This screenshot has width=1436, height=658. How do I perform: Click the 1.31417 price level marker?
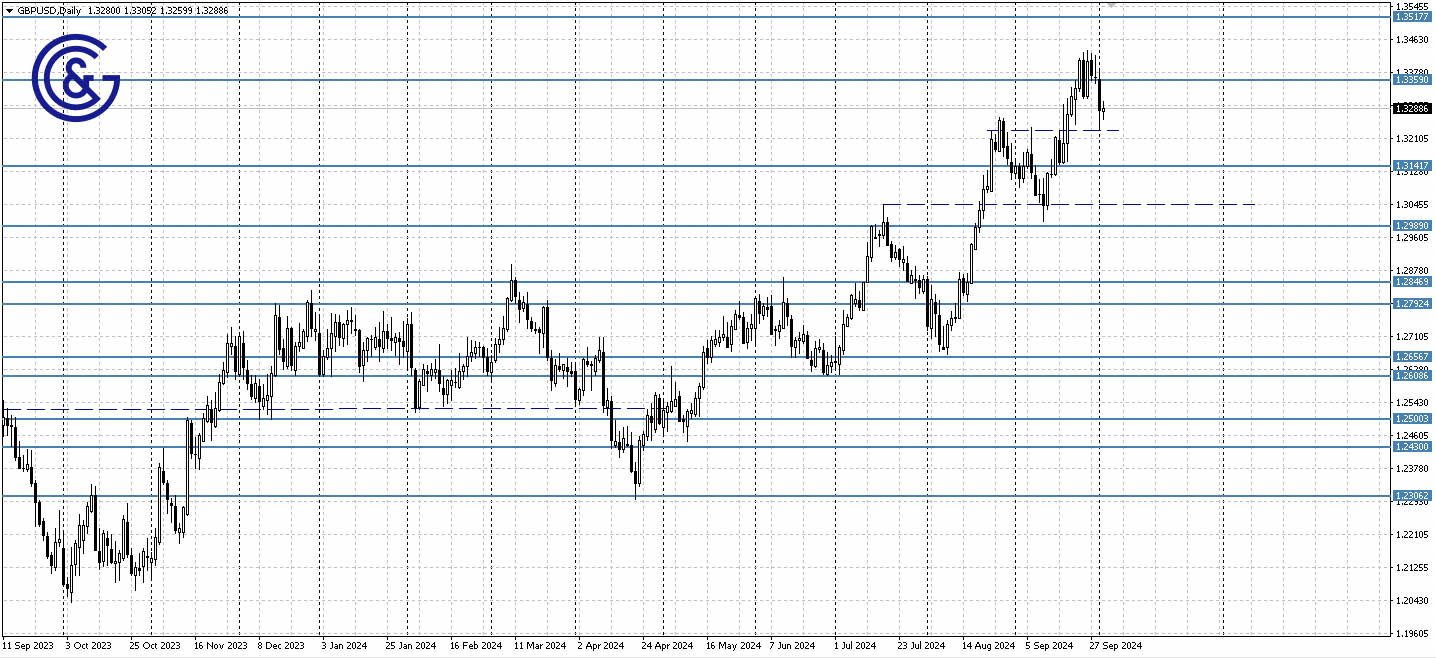point(1410,165)
